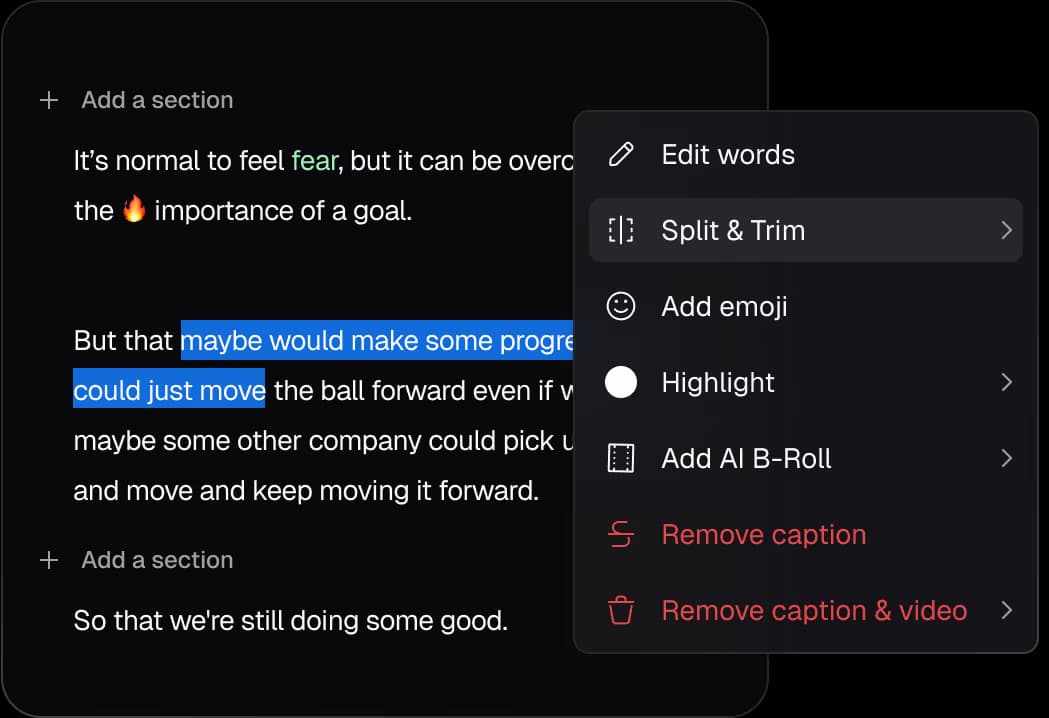Screen dimensions: 1049x718
Task: Expand the Split & Trim submenu arrow
Action: coord(1006,230)
